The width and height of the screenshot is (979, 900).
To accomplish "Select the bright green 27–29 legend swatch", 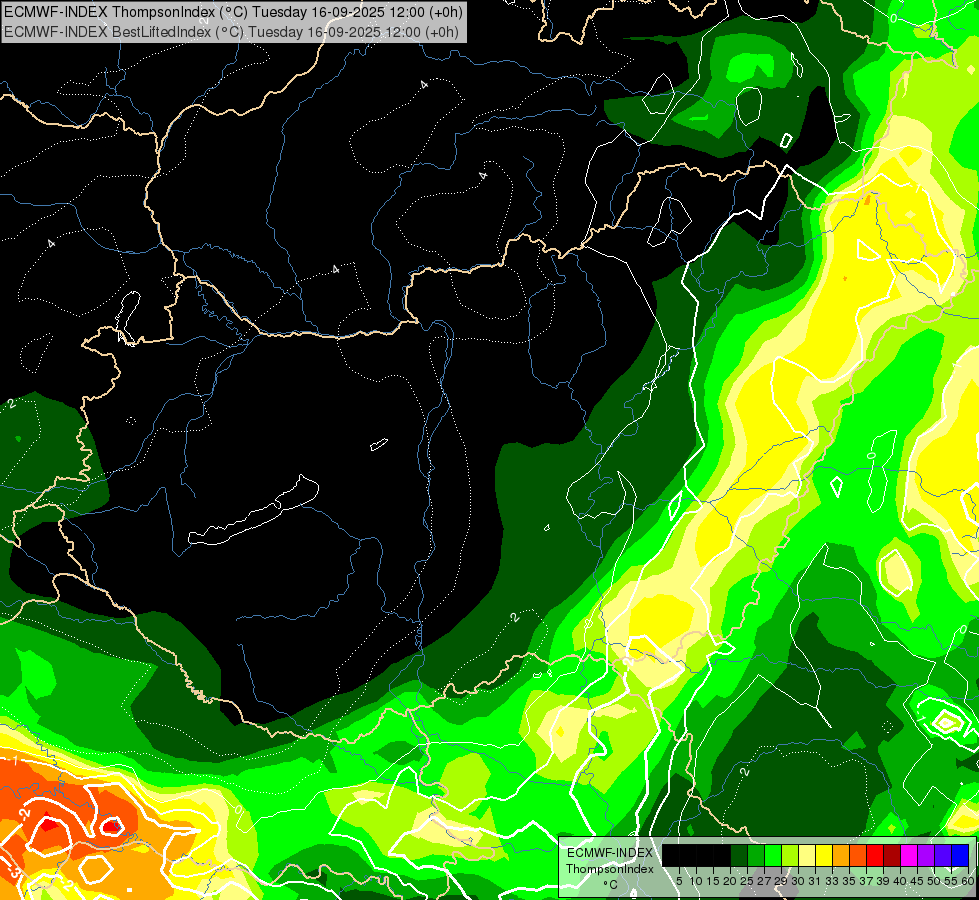I will click(773, 855).
